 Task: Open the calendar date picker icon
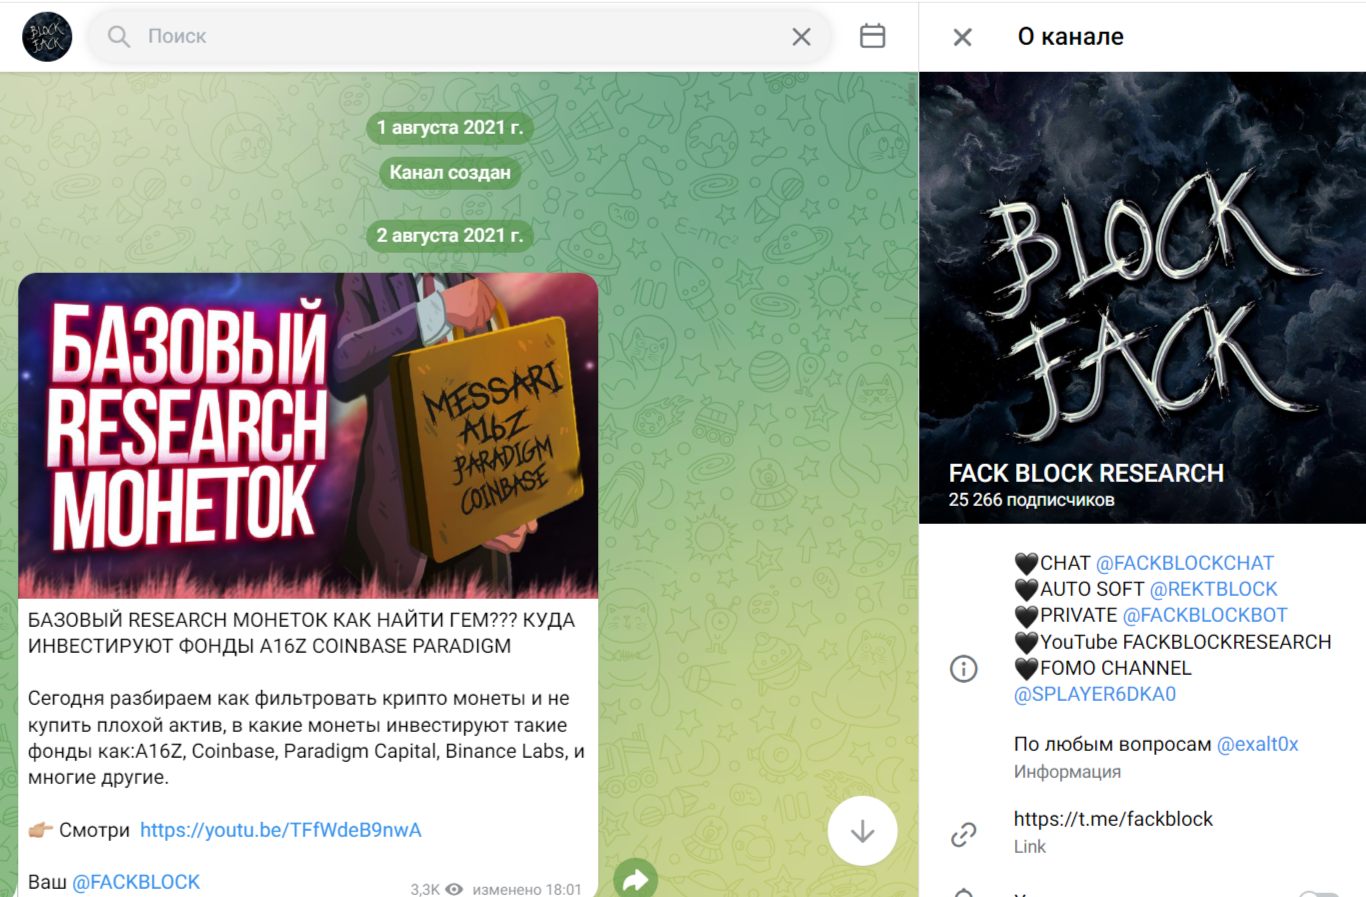pos(872,36)
